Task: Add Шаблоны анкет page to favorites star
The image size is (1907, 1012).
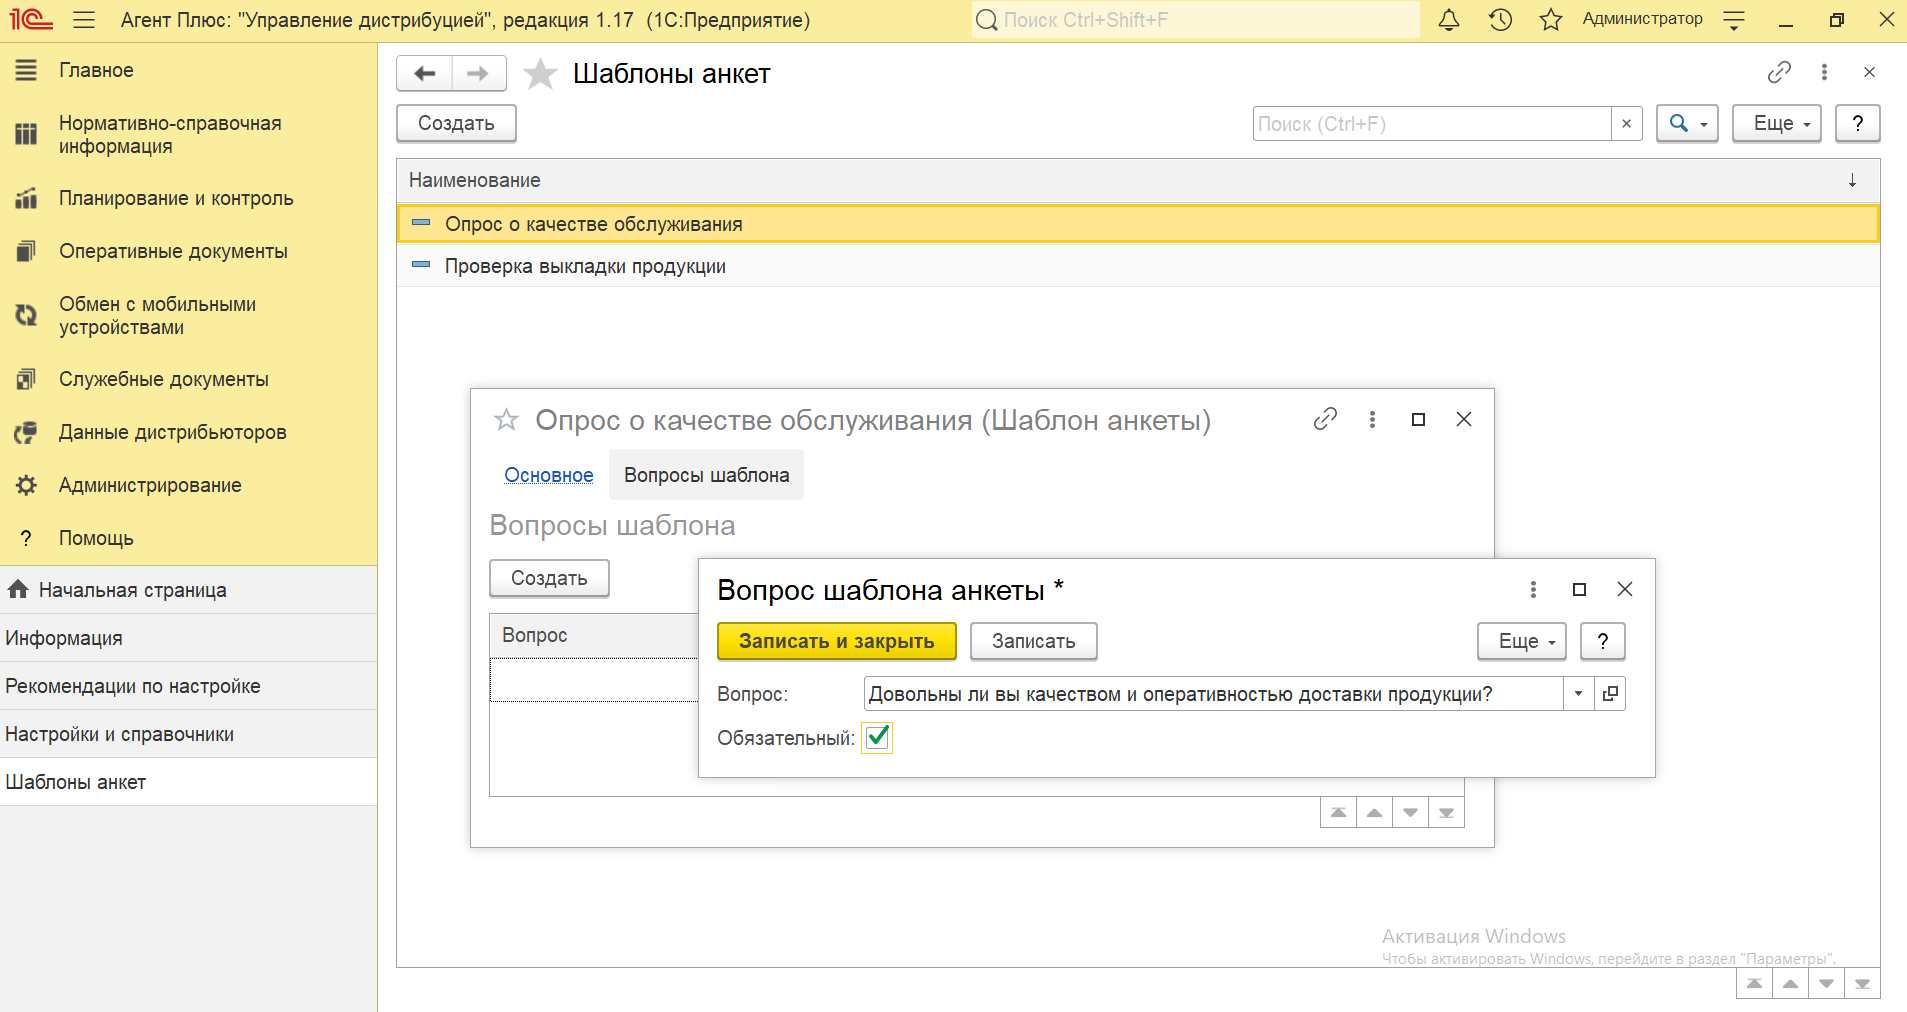Action: pyautogui.click(x=540, y=73)
